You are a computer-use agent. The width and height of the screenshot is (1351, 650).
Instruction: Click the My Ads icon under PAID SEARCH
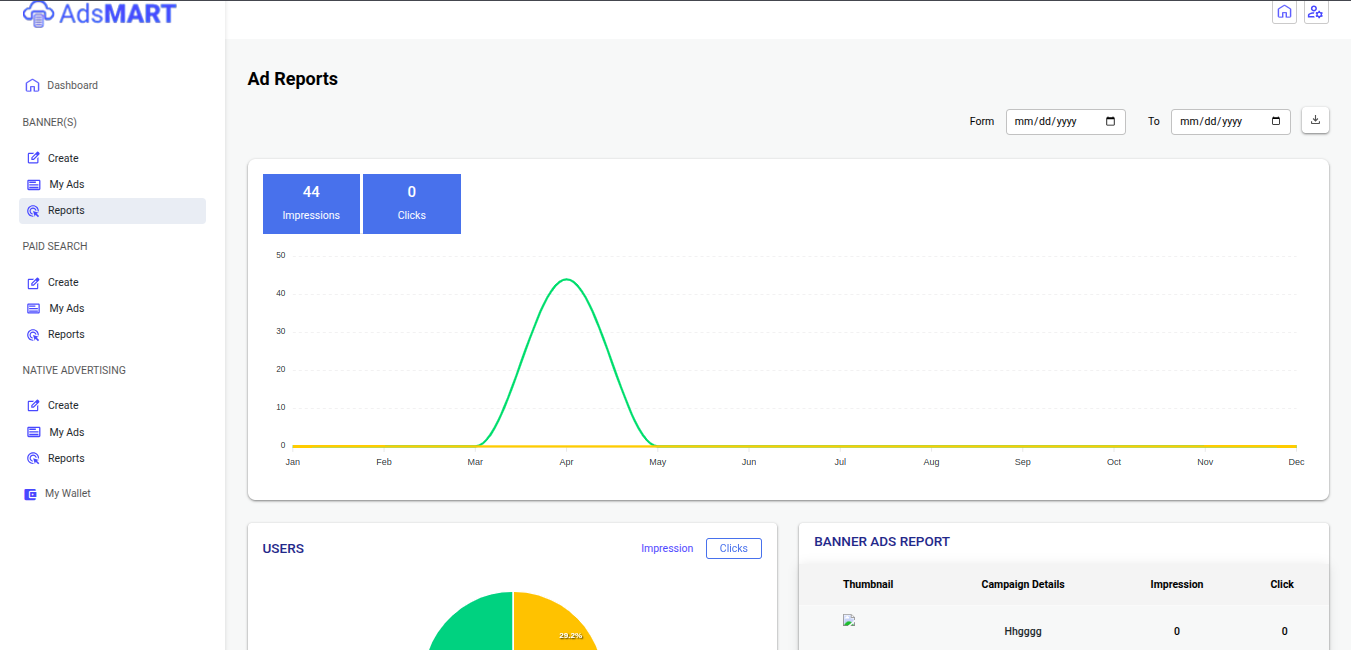(34, 309)
